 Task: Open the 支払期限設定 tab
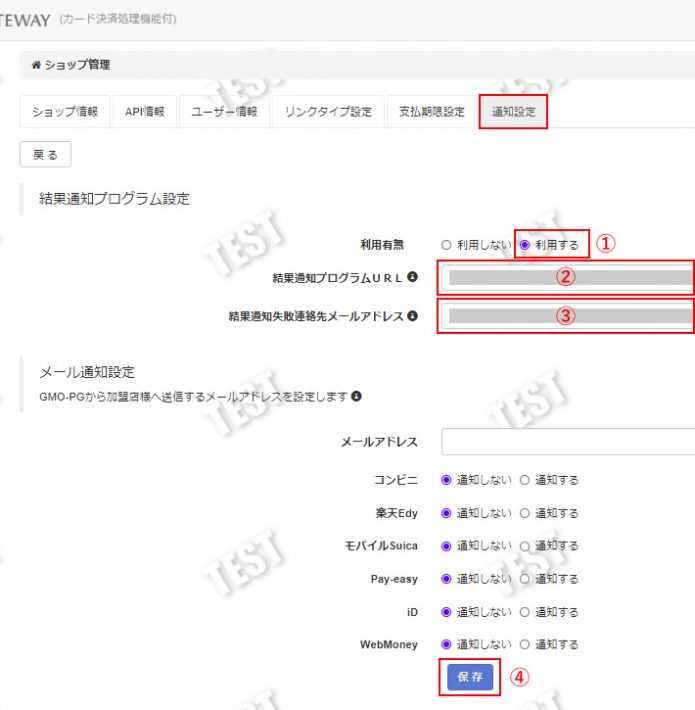point(431,112)
